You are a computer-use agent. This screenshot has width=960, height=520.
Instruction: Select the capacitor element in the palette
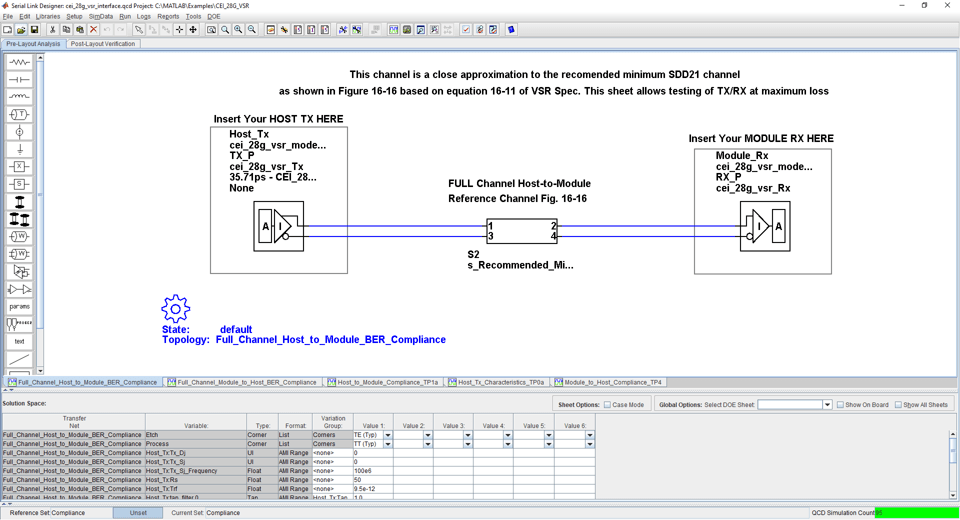tap(19, 80)
